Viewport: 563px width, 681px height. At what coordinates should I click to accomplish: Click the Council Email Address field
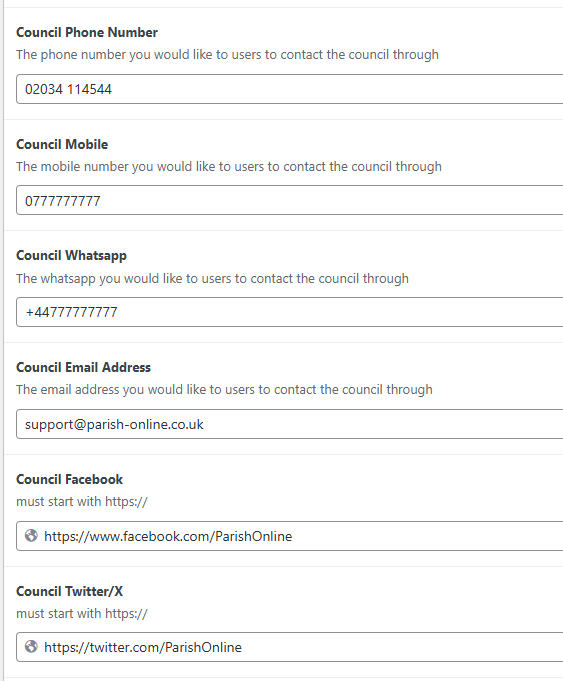290,424
